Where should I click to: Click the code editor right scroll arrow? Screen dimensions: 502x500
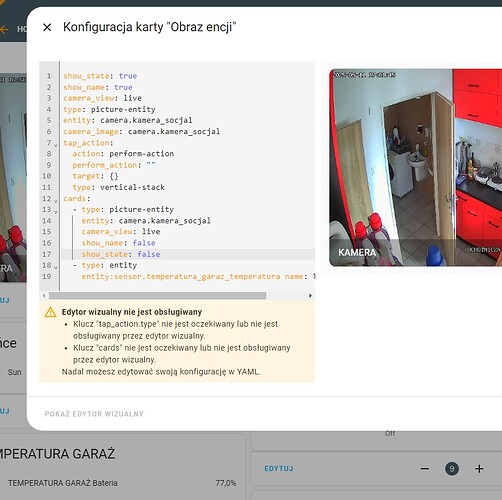pyautogui.click(x=310, y=296)
